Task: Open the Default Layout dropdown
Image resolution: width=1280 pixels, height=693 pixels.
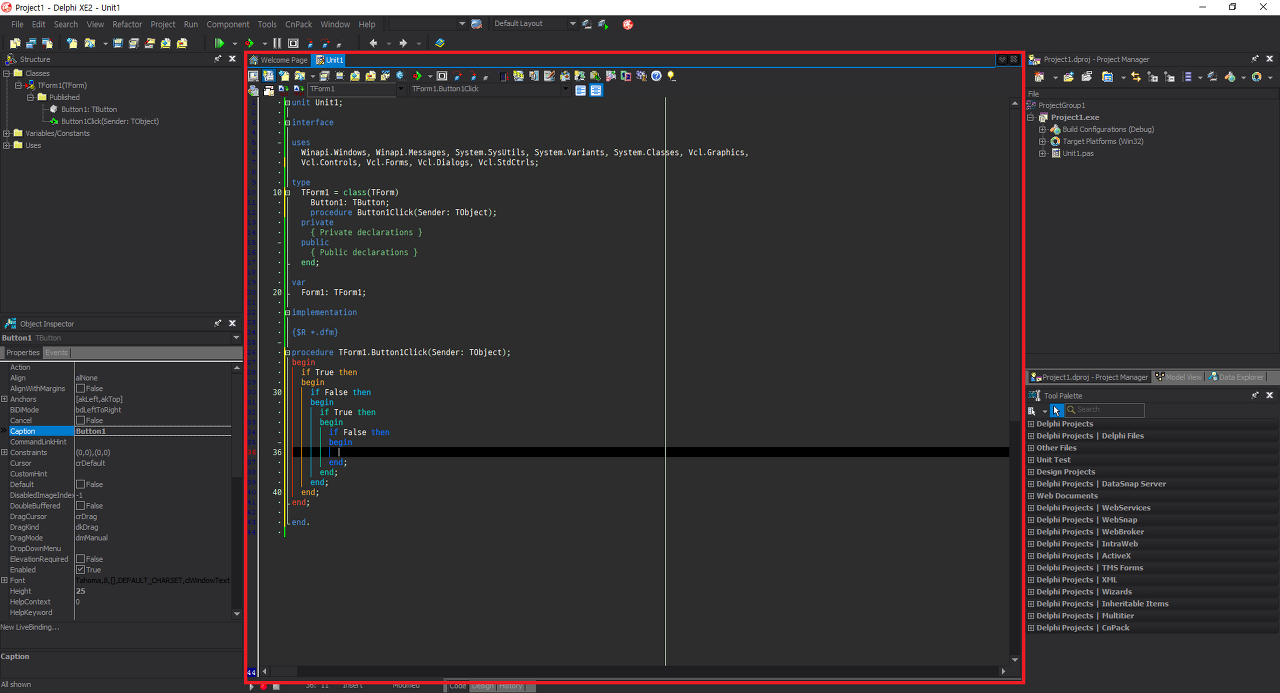Action: pyautogui.click(x=571, y=23)
